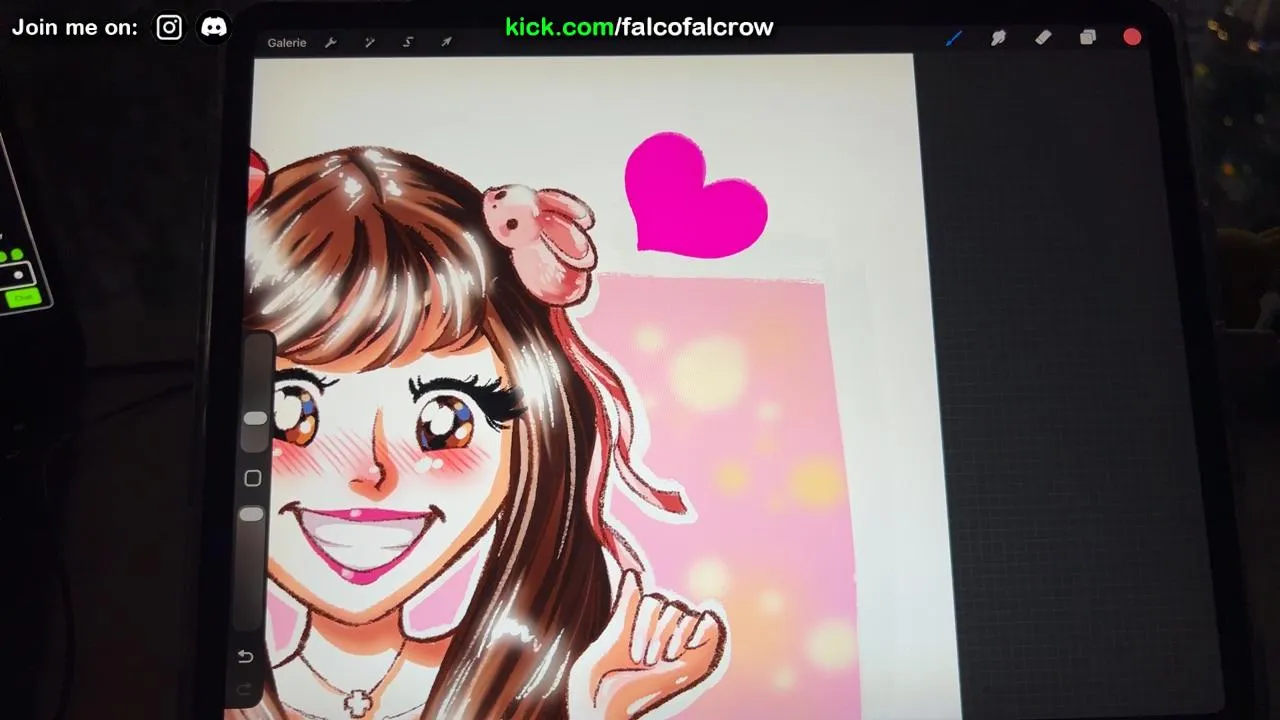Open the Instagram icon in overlay

pos(169,28)
